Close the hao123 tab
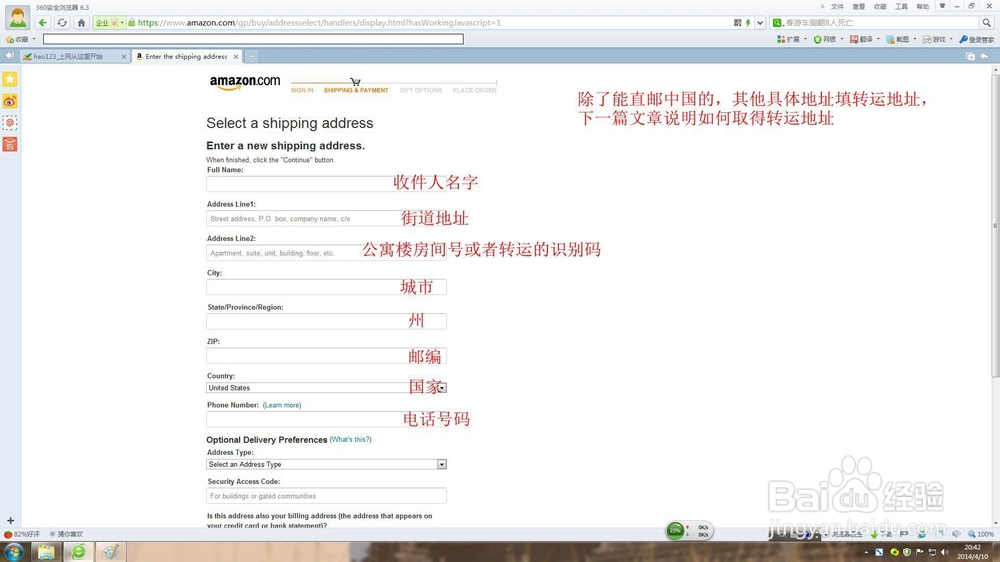Screen dimensions: 1000x562 [x=124, y=56]
